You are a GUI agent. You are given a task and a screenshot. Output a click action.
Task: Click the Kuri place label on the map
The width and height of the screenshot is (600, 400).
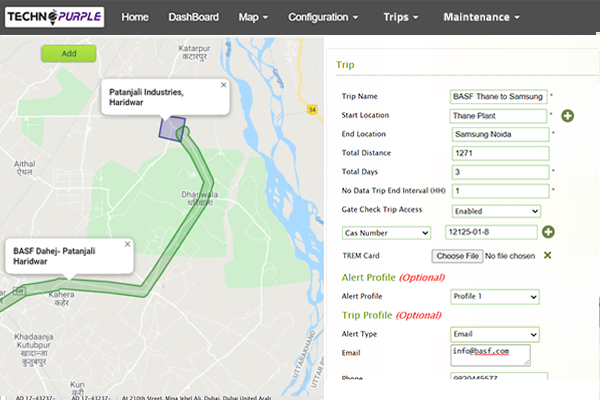pyautogui.click(x=77, y=388)
